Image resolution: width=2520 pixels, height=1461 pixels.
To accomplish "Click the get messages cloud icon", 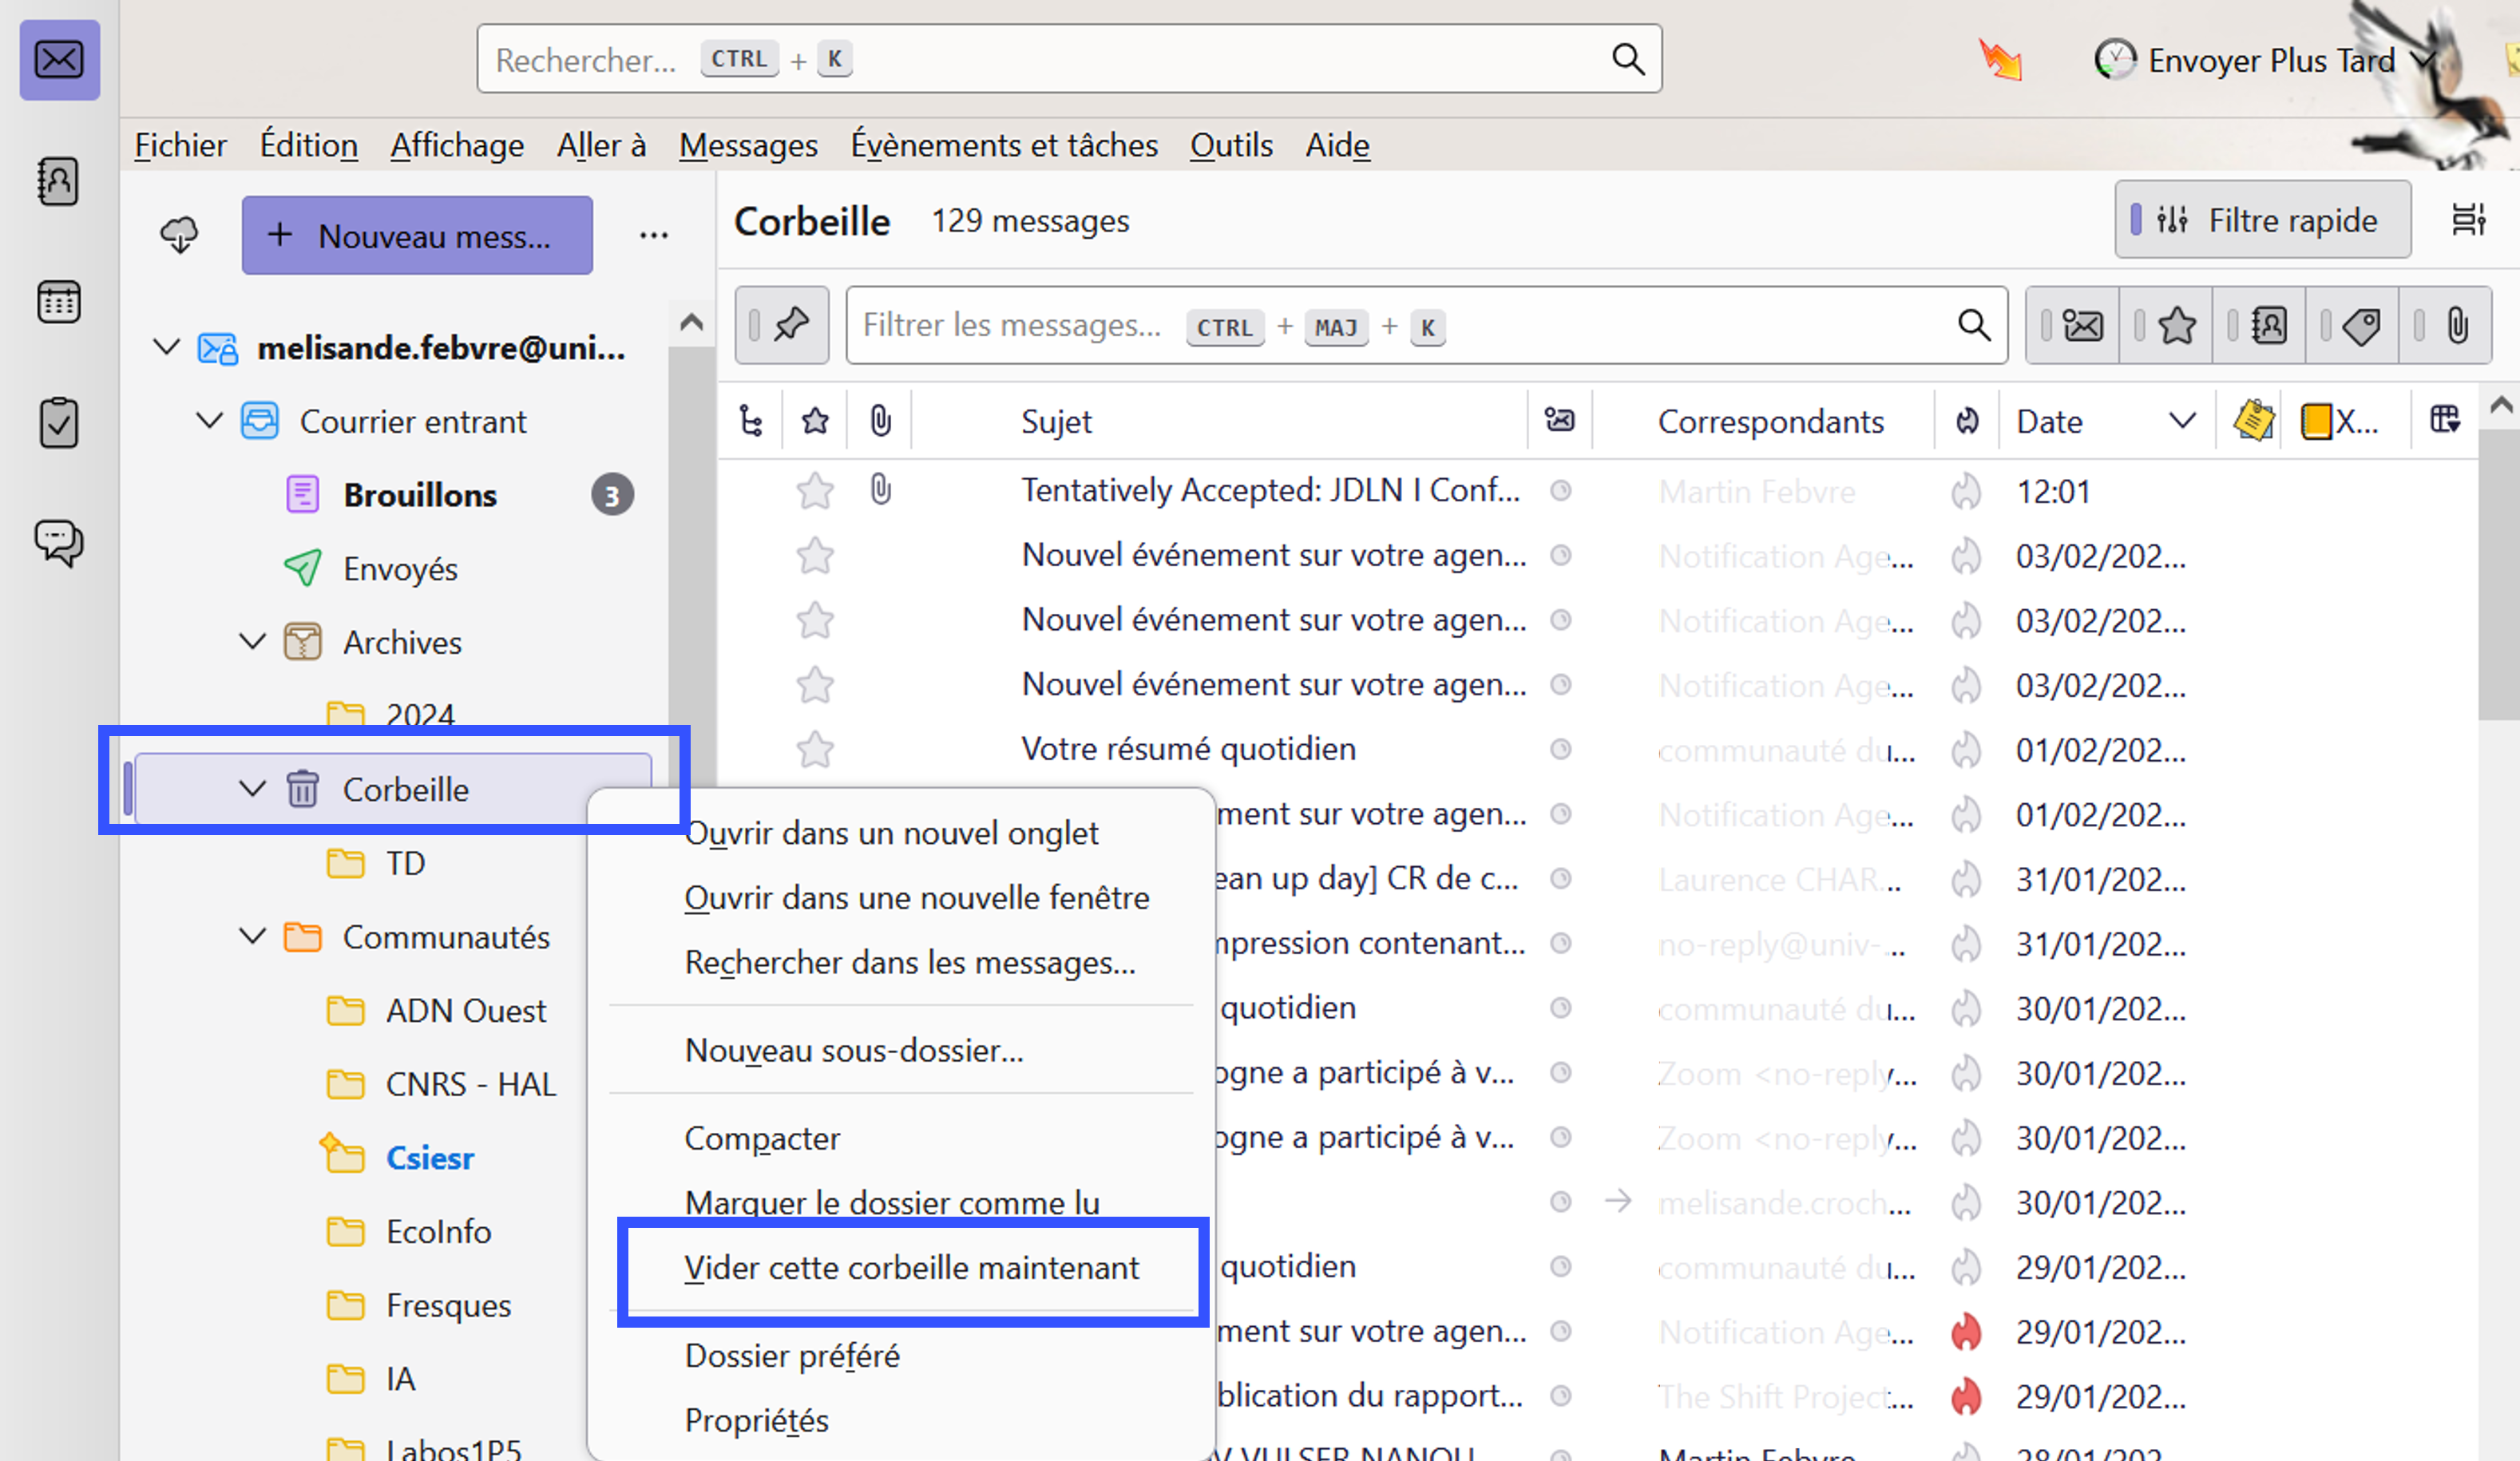I will (179, 236).
